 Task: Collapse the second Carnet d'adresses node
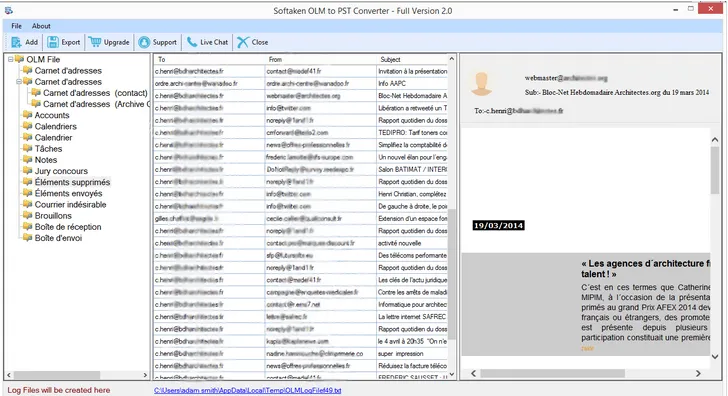click(x=19, y=82)
